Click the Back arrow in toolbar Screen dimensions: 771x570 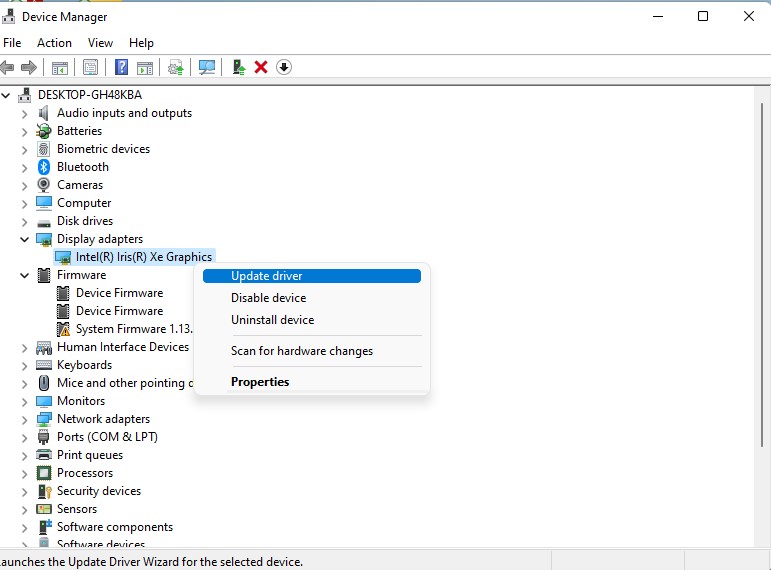(7, 67)
